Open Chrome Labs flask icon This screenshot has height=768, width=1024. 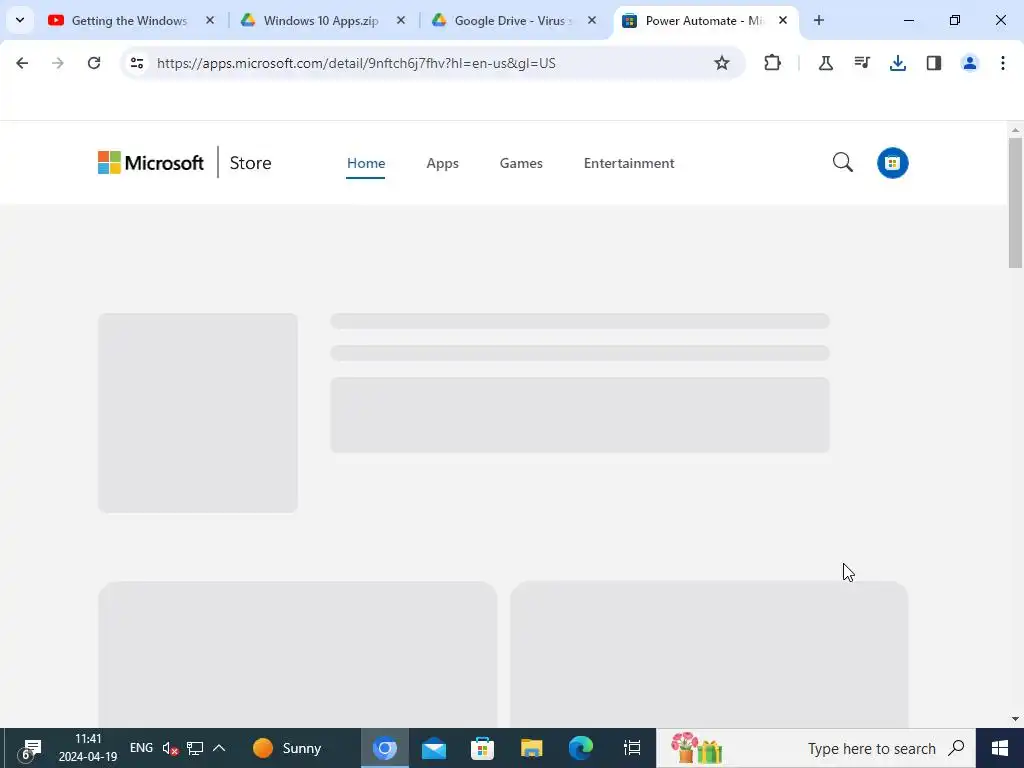[x=825, y=63]
